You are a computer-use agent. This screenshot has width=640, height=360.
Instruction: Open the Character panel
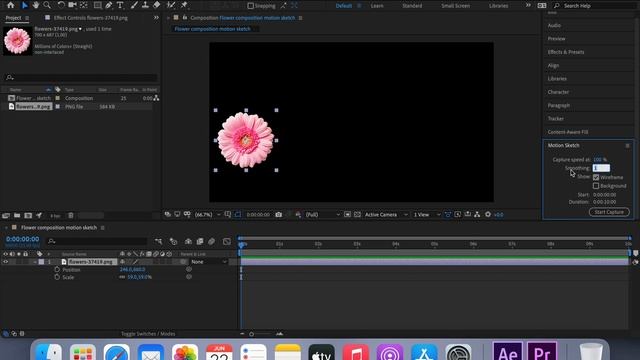(558, 92)
